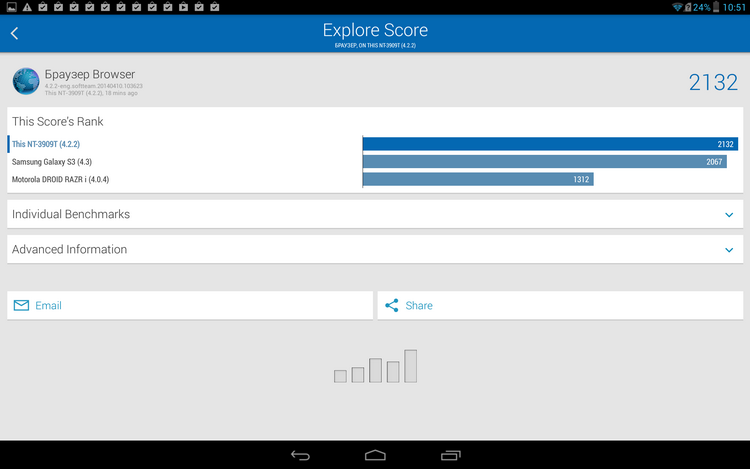Tap the Android back navigation button
This screenshot has width=750, height=469.
300,455
